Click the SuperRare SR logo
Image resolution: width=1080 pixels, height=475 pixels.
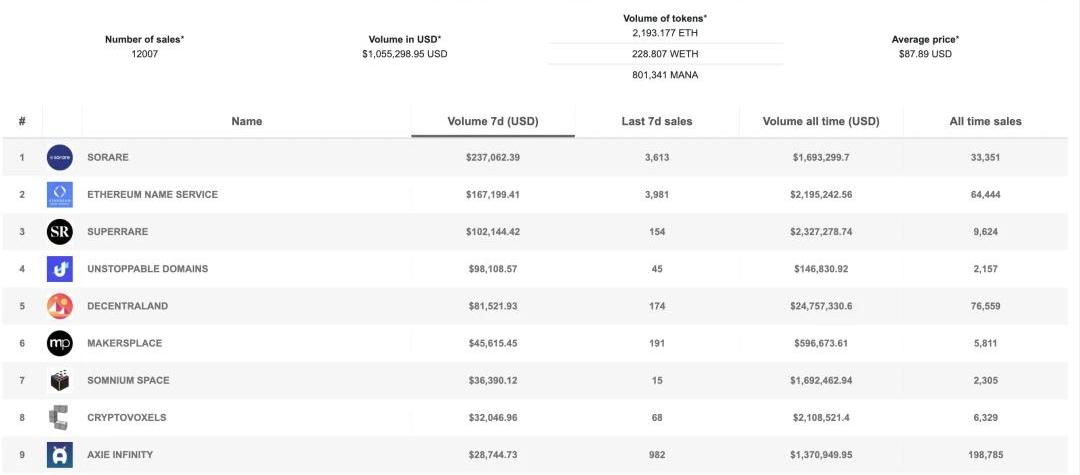tap(60, 232)
